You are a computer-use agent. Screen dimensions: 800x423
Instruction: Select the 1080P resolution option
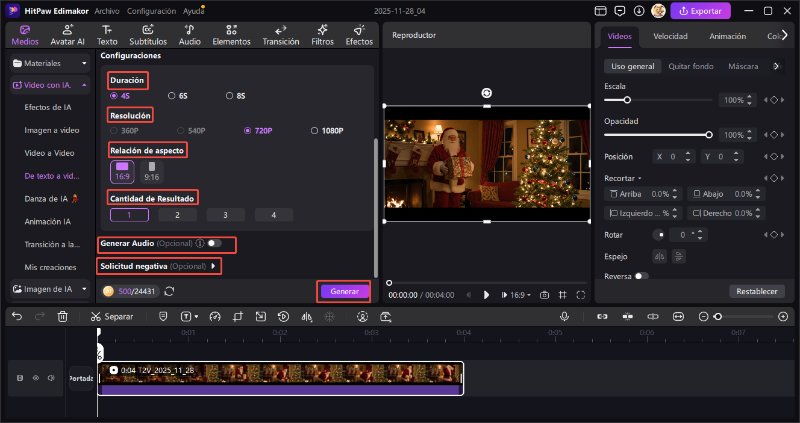click(327, 131)
